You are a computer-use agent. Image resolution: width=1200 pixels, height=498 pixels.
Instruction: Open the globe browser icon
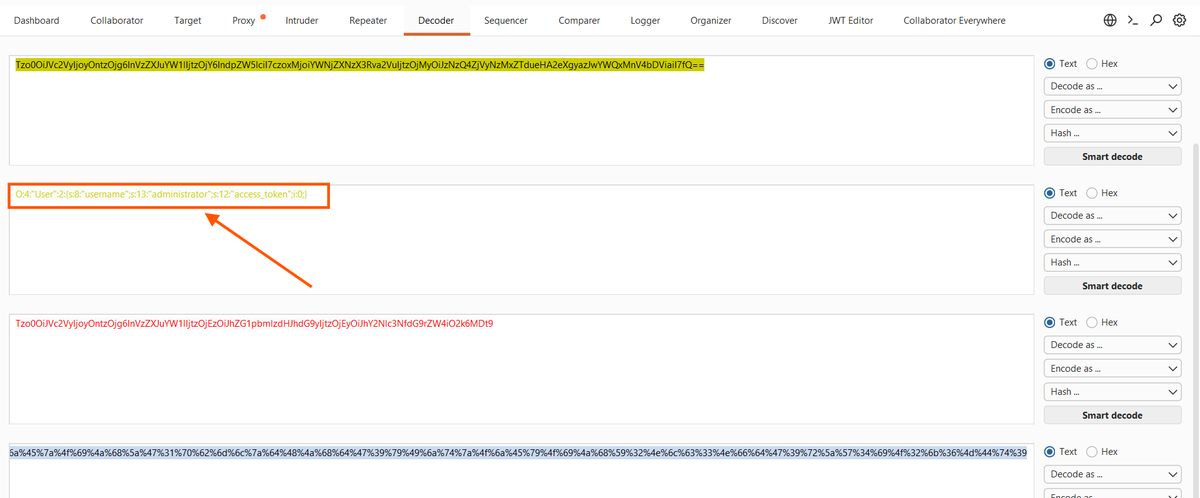[x=1110, y=20]
